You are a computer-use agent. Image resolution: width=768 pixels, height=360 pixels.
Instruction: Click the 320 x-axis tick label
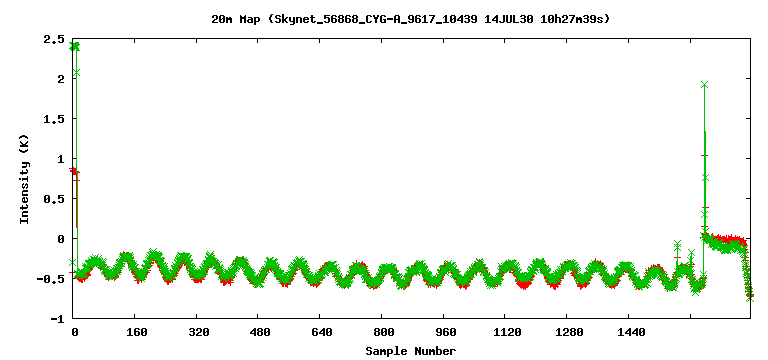[198, 332]
